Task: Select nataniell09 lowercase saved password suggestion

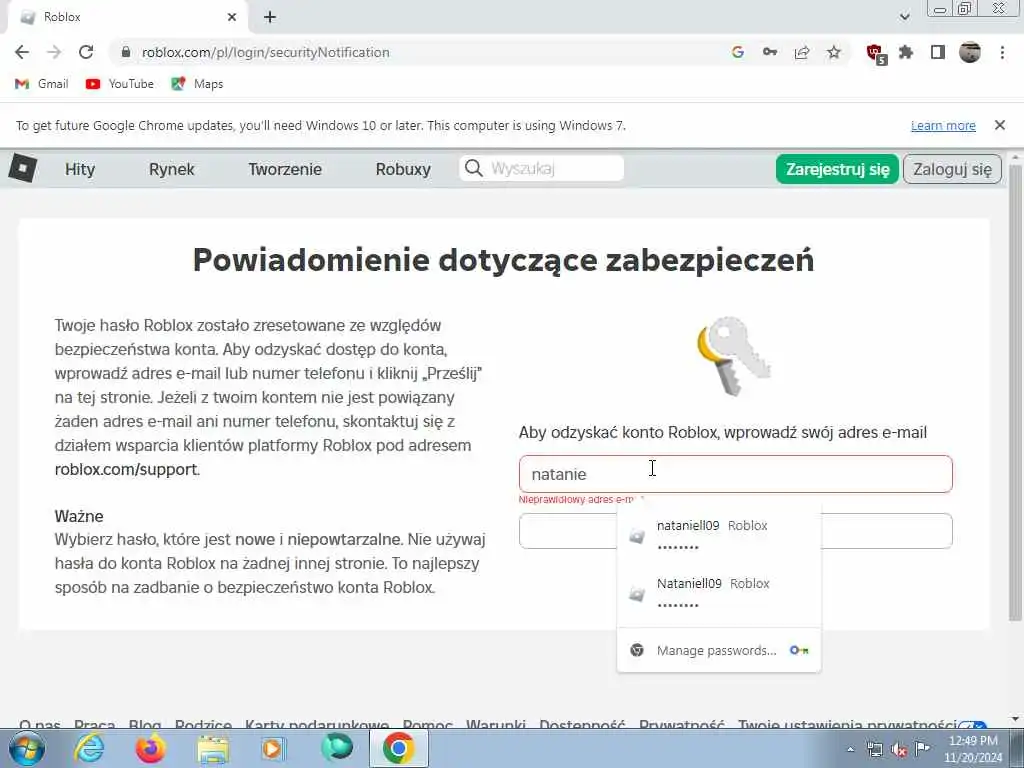Action: pos(718,535)
